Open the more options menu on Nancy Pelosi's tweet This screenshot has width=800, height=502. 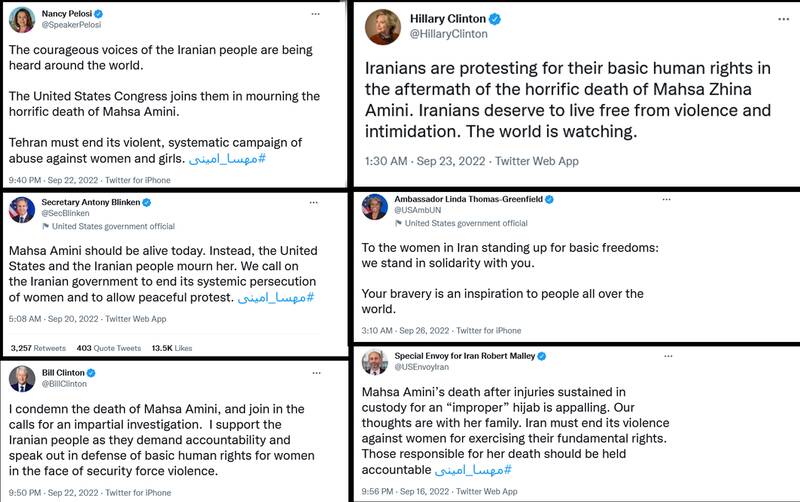coord(316,15)
